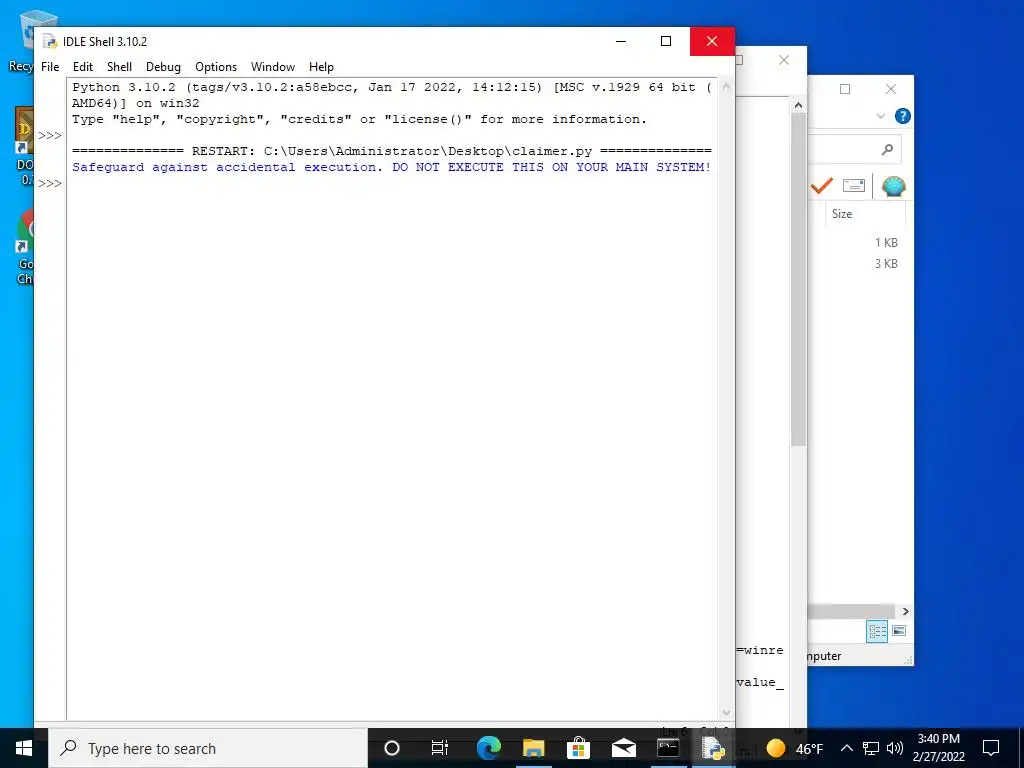
Task: Click the IDLE Shell scrollbar up arrow
Action: pos(726,87)
